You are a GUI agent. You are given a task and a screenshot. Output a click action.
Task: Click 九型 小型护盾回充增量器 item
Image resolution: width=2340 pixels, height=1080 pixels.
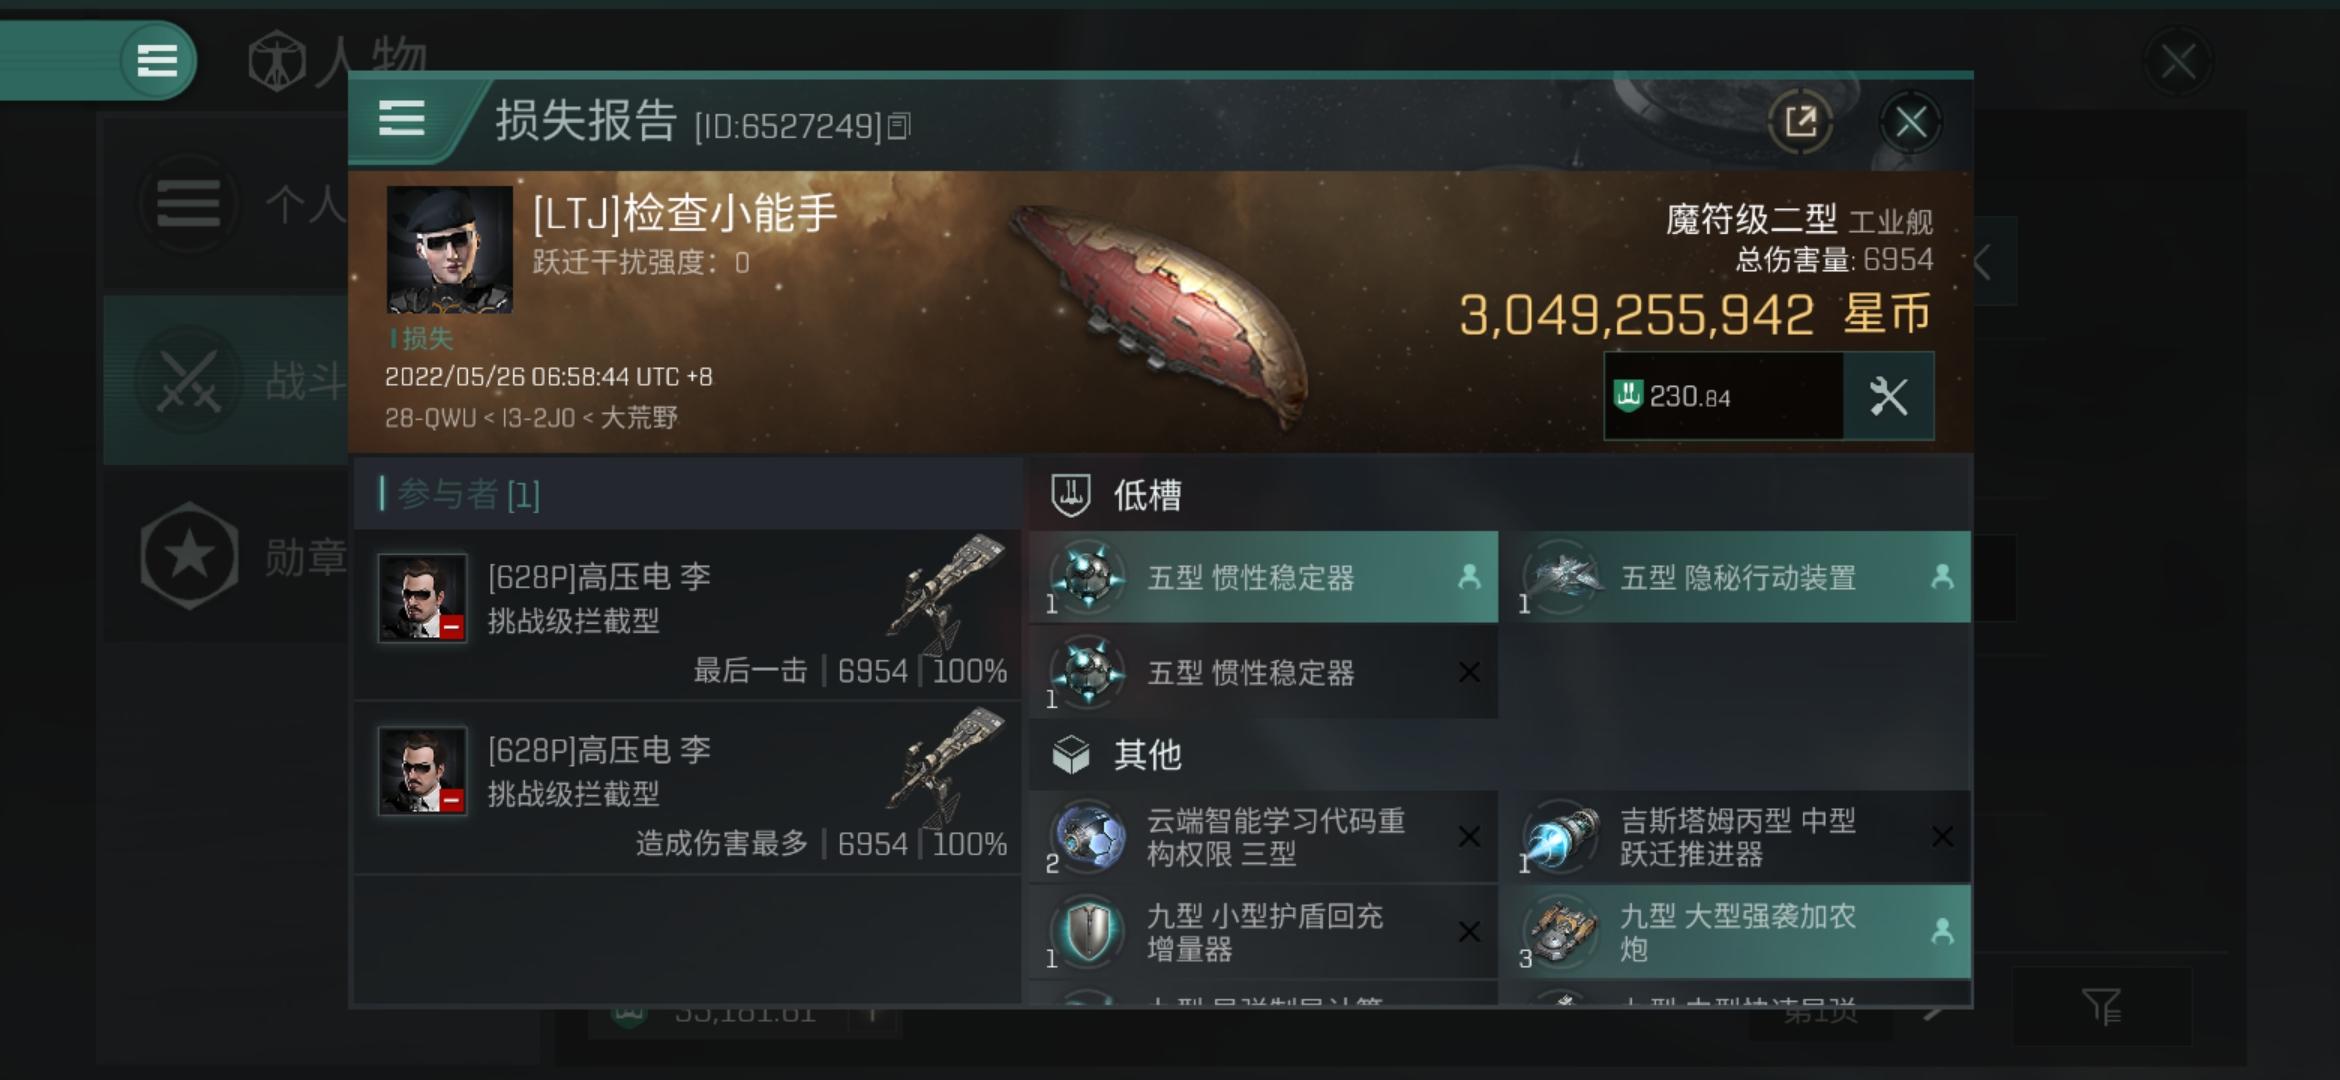(1264, 931)
